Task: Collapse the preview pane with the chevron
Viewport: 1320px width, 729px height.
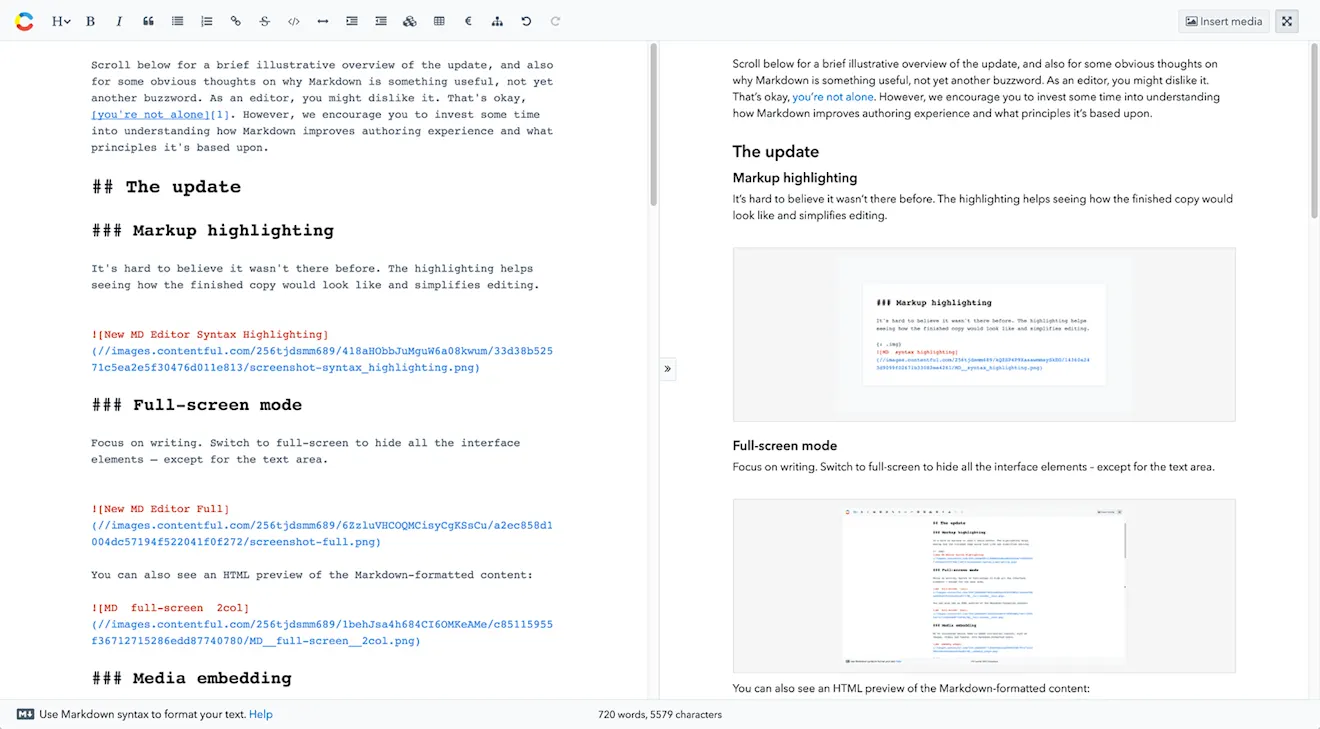Action: coord(667,369)
